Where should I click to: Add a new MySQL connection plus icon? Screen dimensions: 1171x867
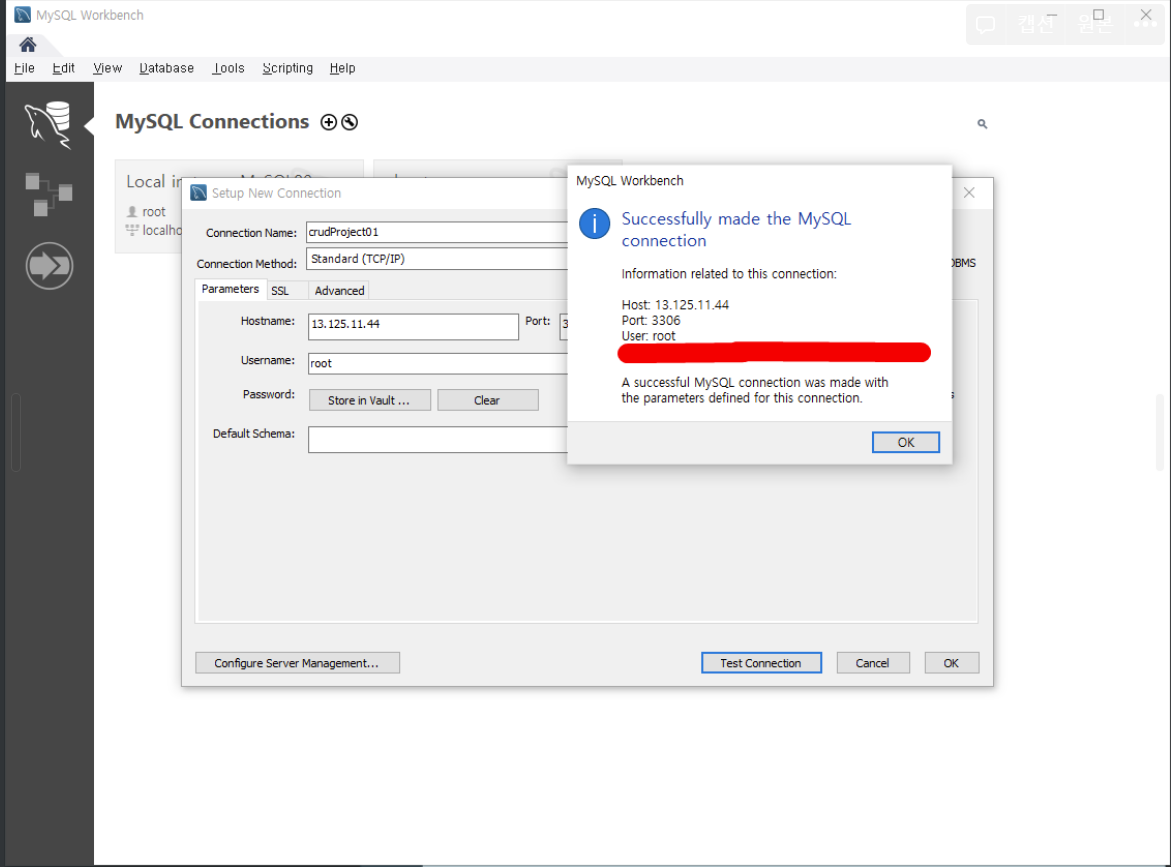(329, 122)
